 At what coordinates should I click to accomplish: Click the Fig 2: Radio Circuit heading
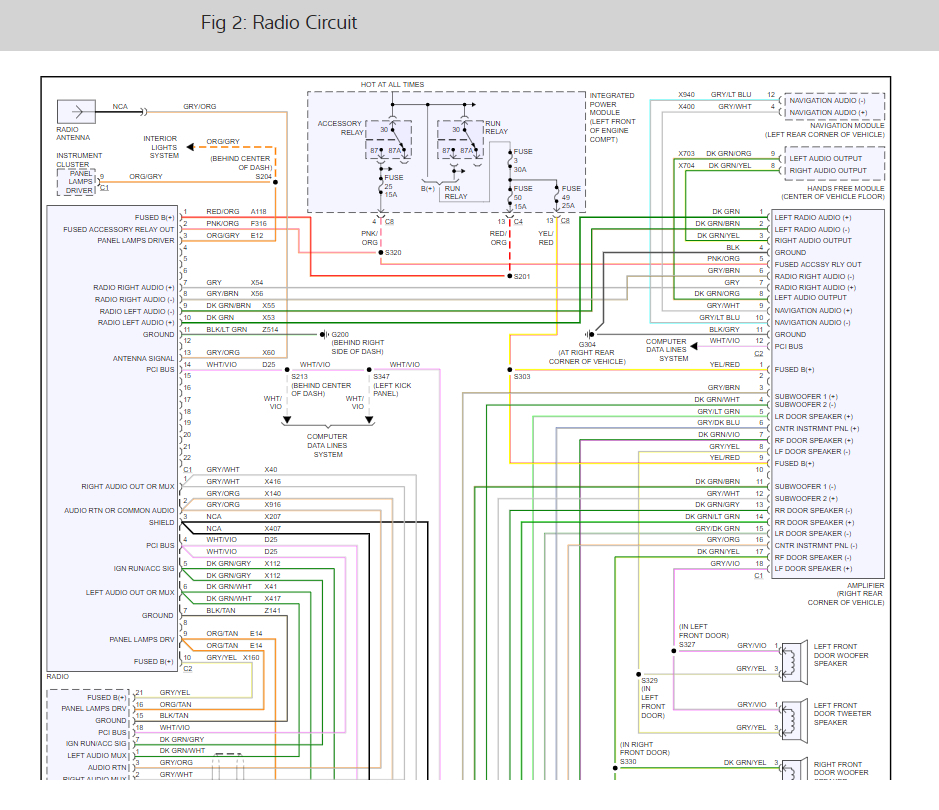pyautogui.click(x=278, y=23)
